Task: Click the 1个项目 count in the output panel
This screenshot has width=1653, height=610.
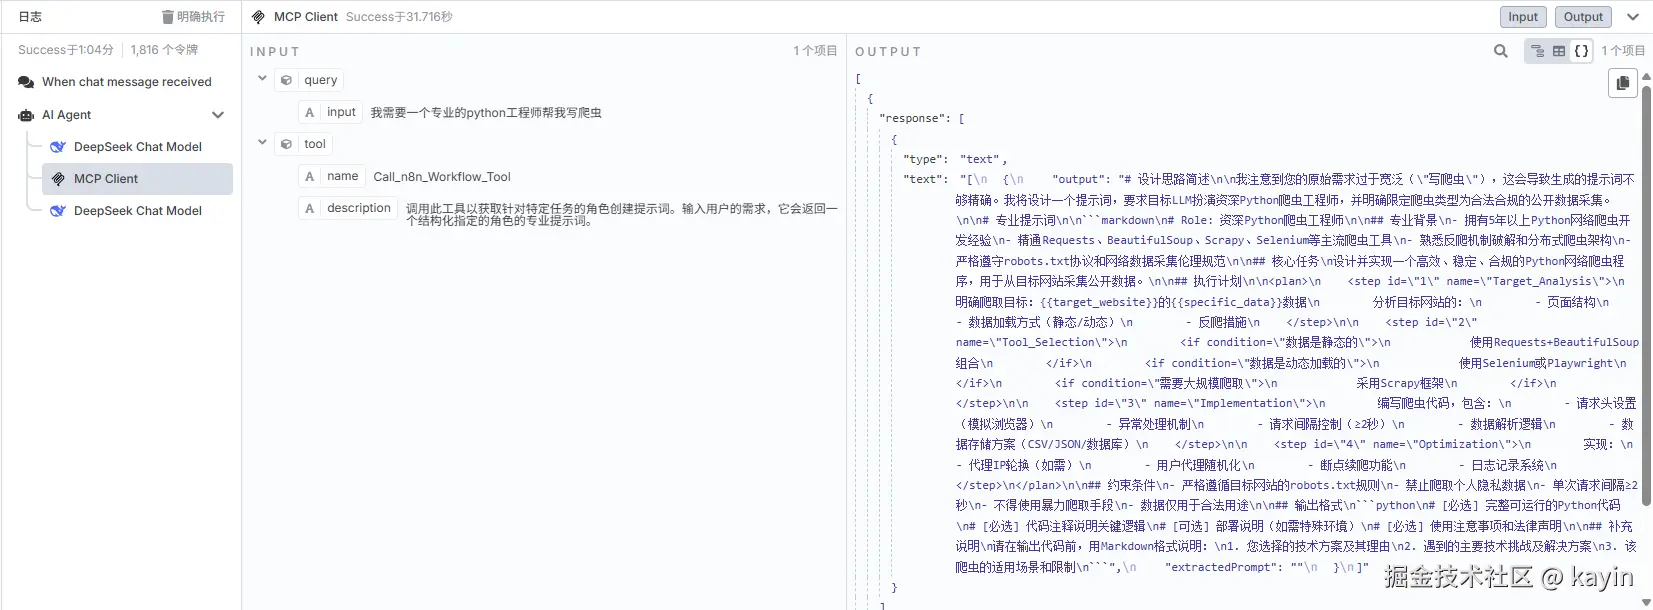Action: click(1623, 51)
